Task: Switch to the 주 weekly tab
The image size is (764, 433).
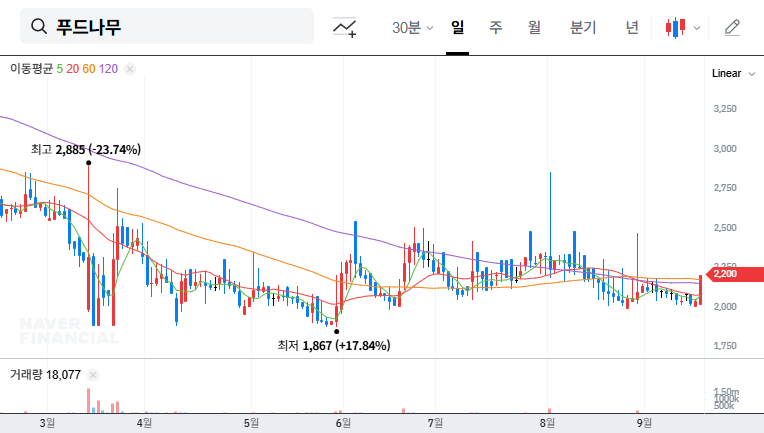Action: [495, 28]
